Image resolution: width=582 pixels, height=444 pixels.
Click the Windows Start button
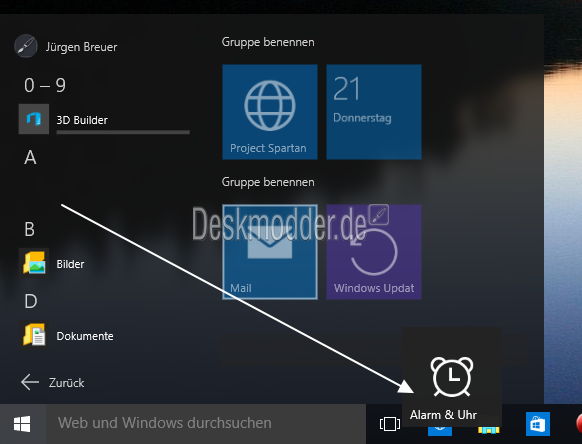(x=22, y=424)
